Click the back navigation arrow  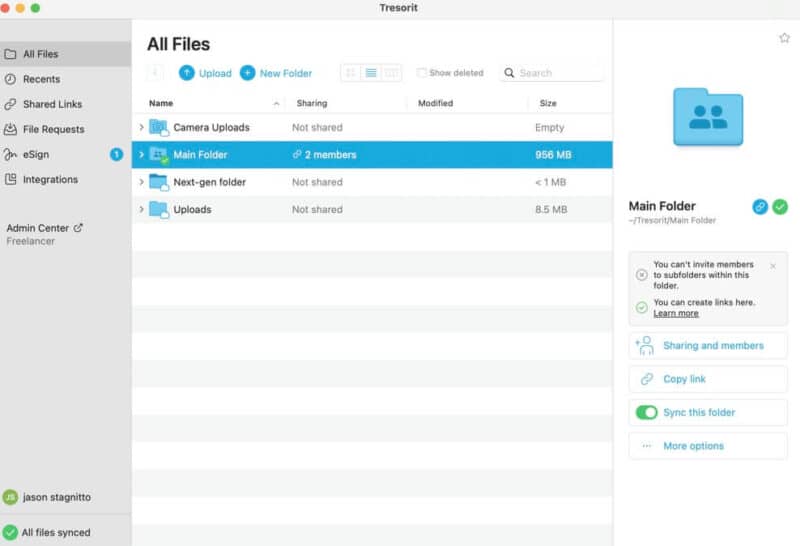click(155, 73)
